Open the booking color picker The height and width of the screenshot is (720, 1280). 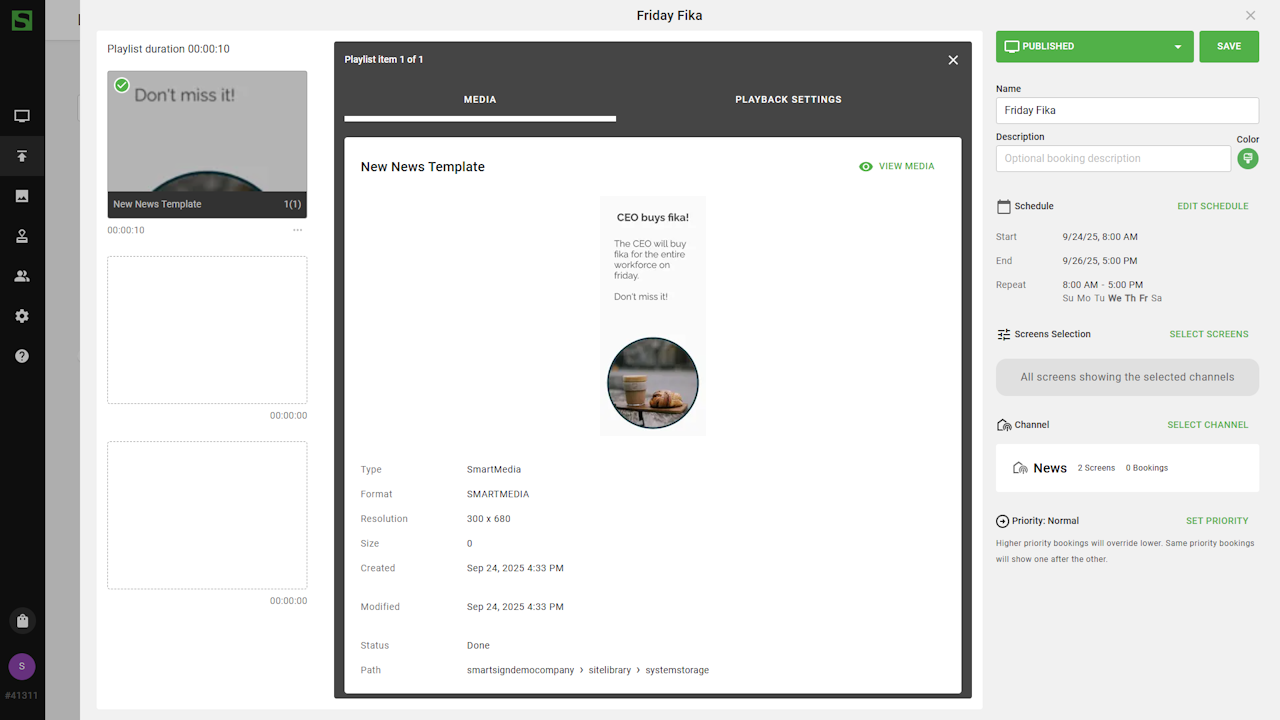click(1247, 159)
